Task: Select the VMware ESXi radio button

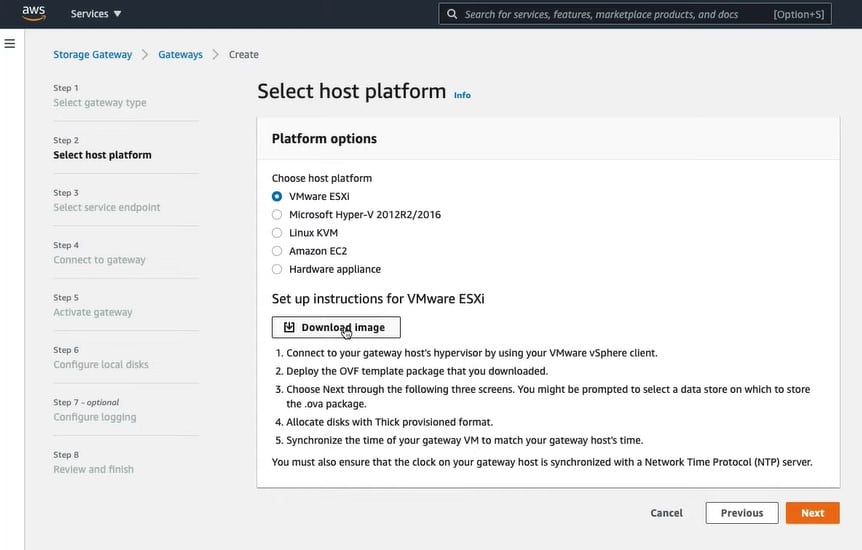Action: (277, 196)
